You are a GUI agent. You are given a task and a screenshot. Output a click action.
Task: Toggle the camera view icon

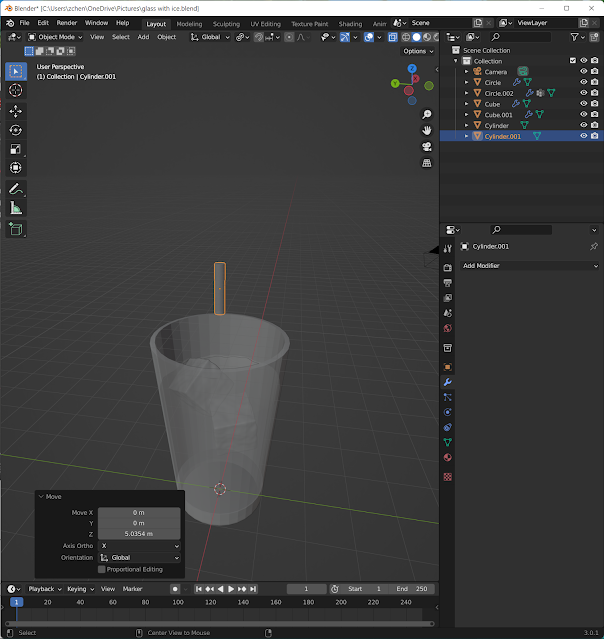(427, 146)
